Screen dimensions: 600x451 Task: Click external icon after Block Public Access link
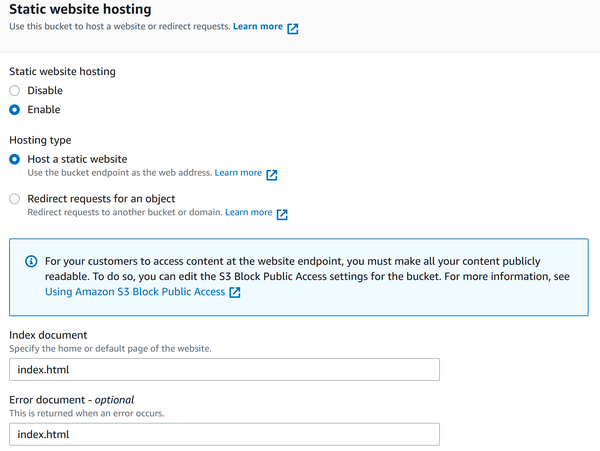pyautogui.click(x=235, y=293)
